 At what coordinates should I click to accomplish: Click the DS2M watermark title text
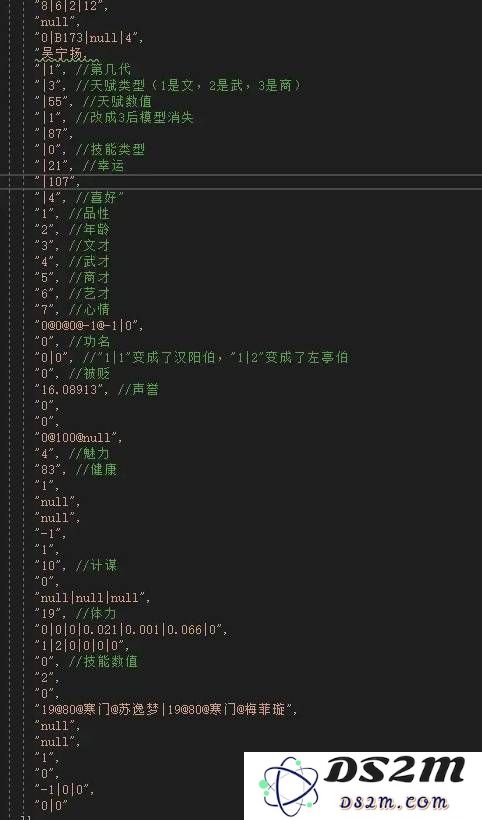[x=395, y=770]
